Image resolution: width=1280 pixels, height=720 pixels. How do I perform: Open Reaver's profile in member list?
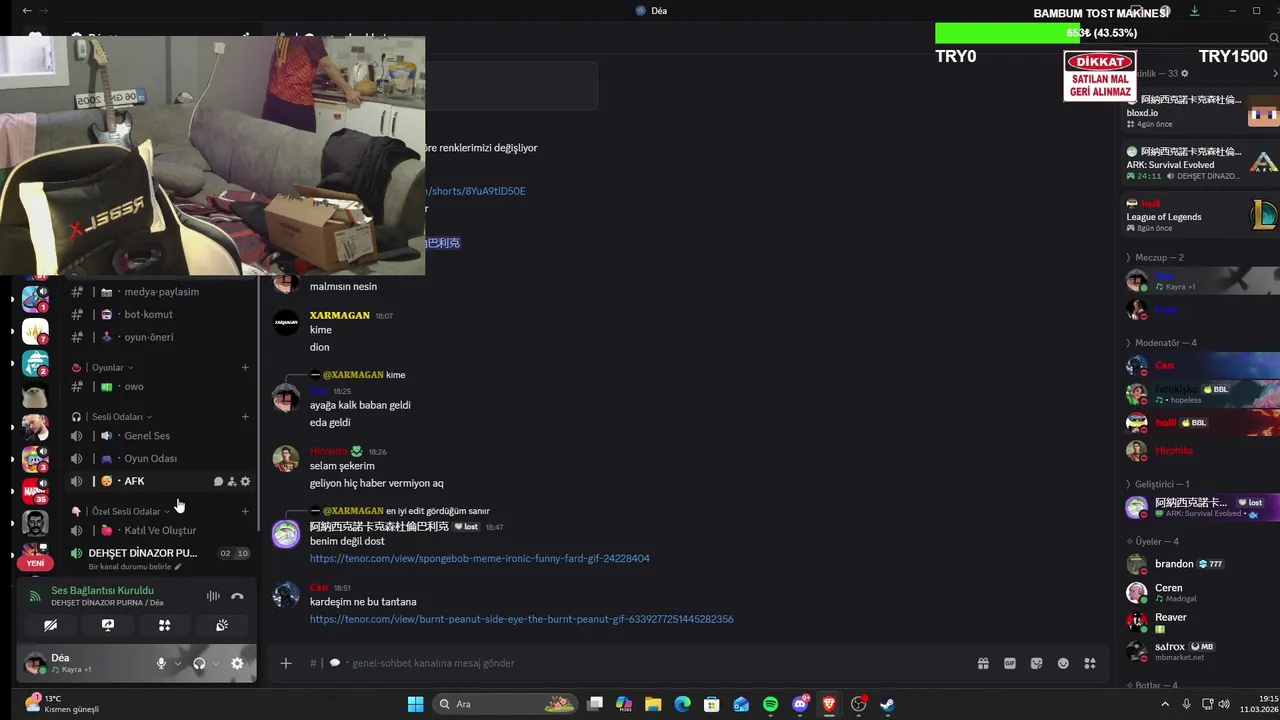pyautogui.click(x=1200, y=622)
